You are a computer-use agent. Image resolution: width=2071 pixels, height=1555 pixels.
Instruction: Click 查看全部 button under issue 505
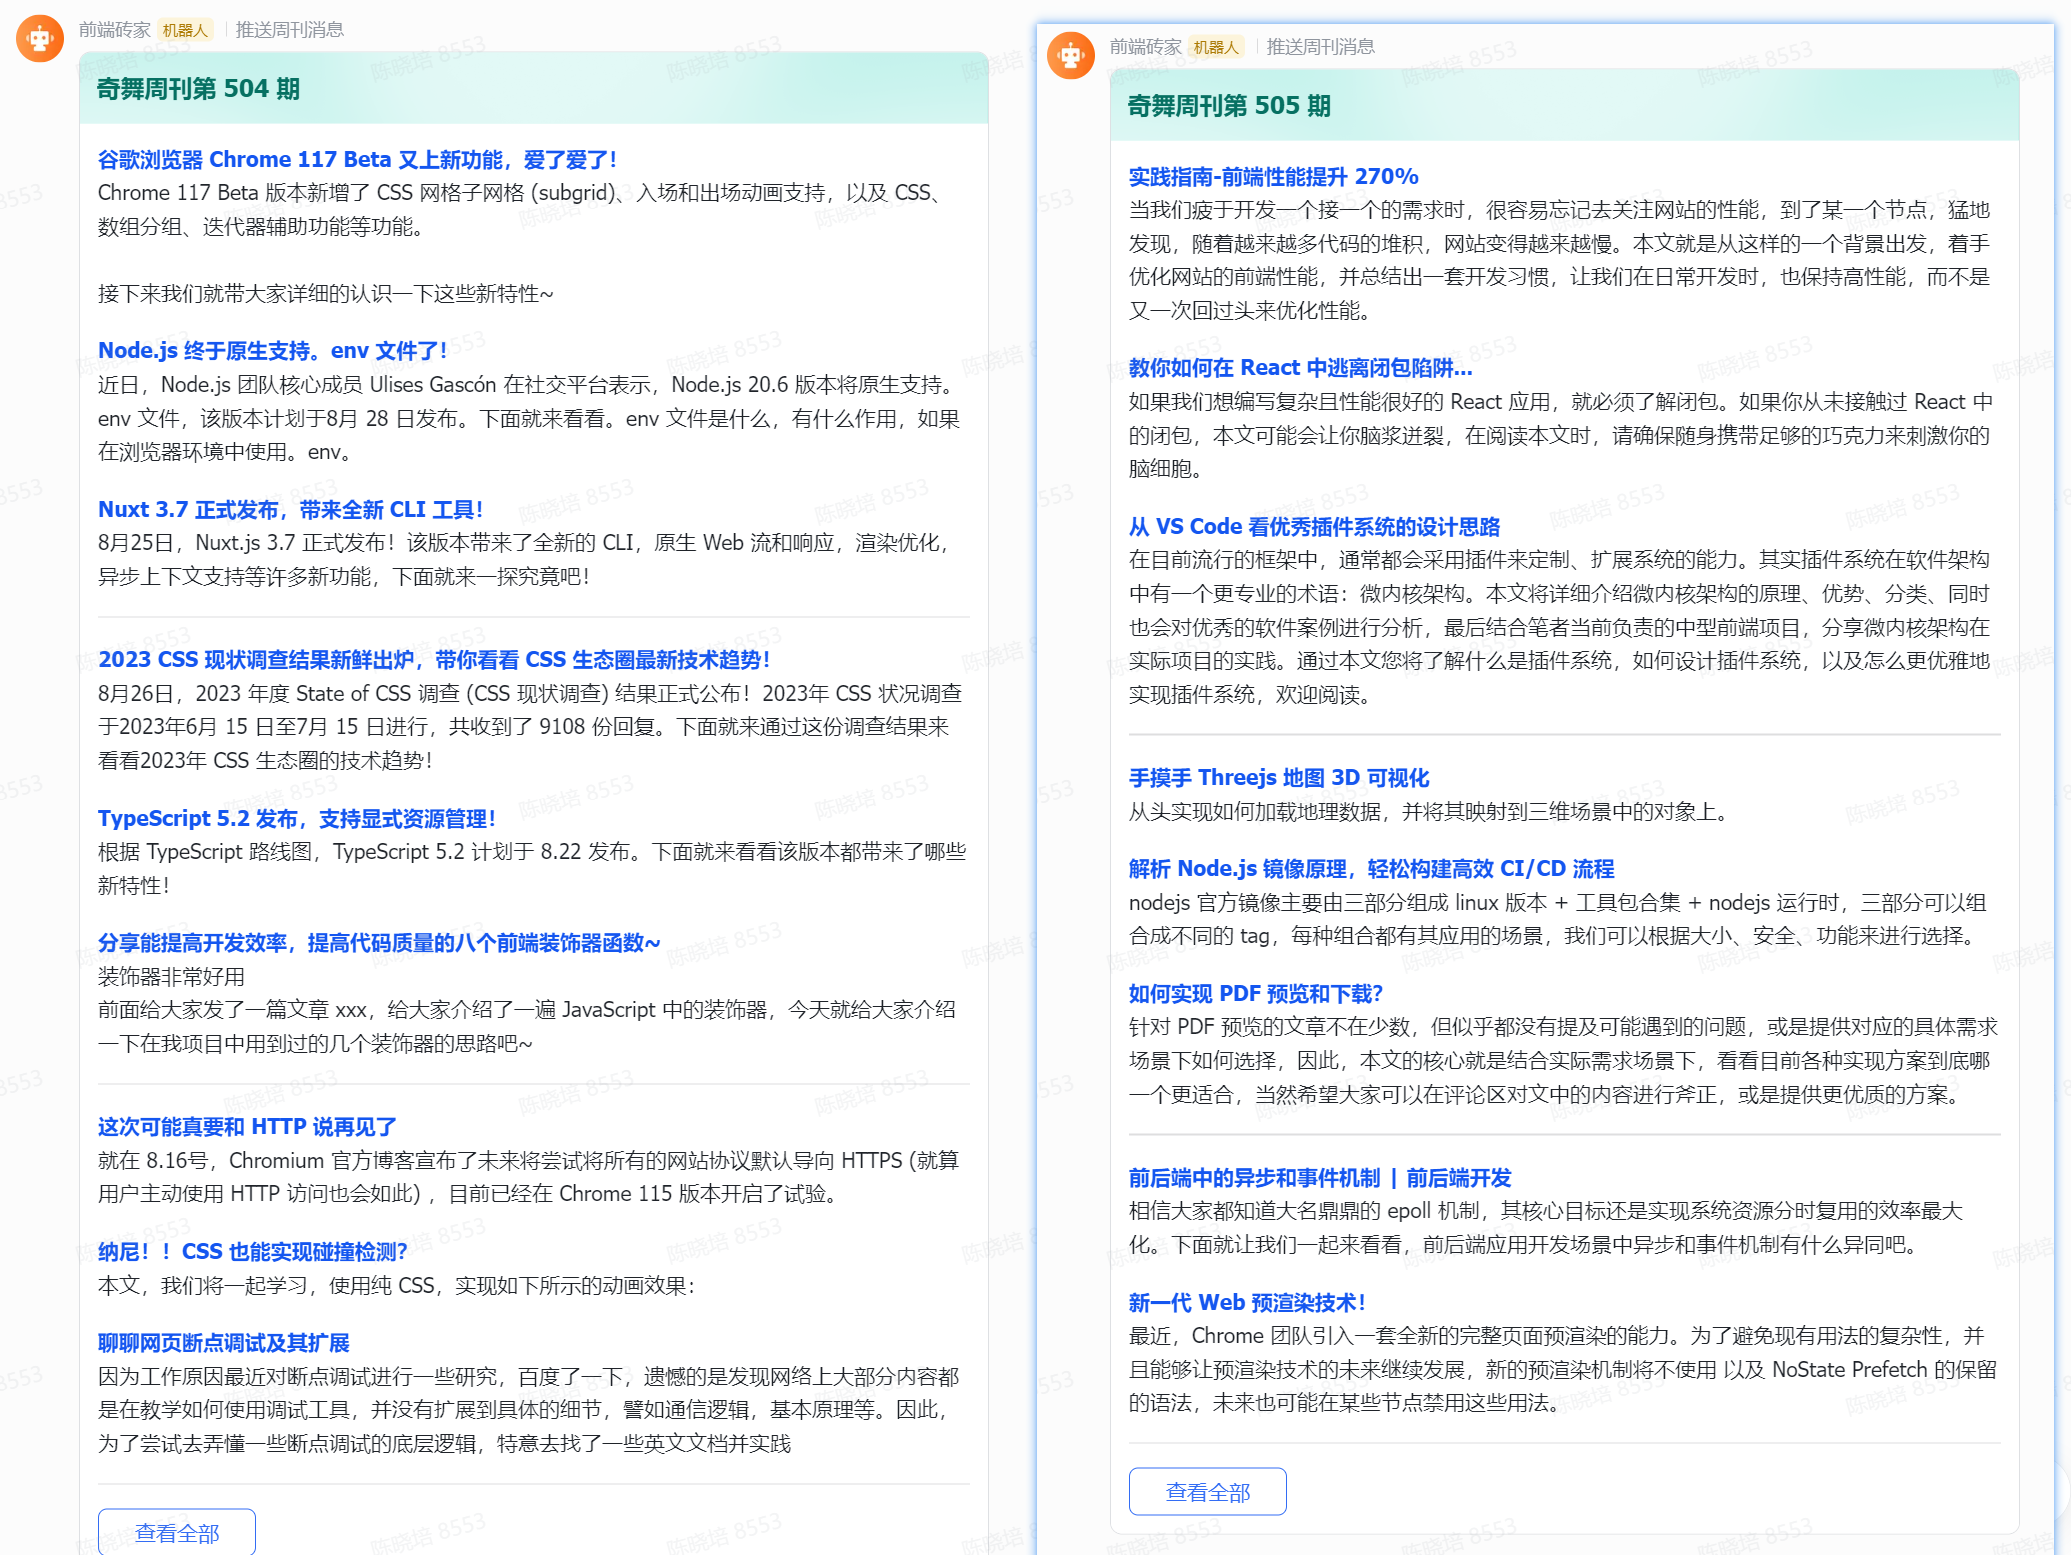[1208, 1491]
